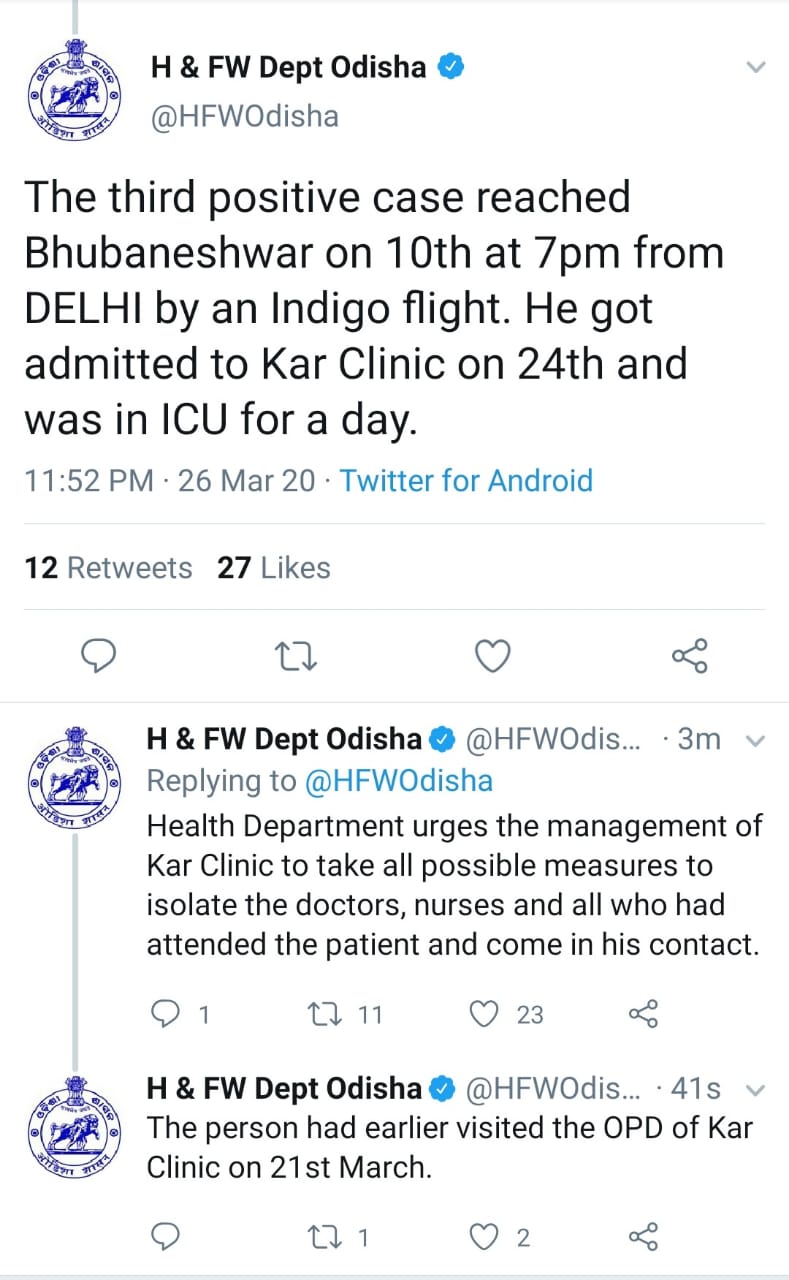This screenshot has width=789, height=1280.
Task: View the 27 Likes list
Action: coord(273,568)
